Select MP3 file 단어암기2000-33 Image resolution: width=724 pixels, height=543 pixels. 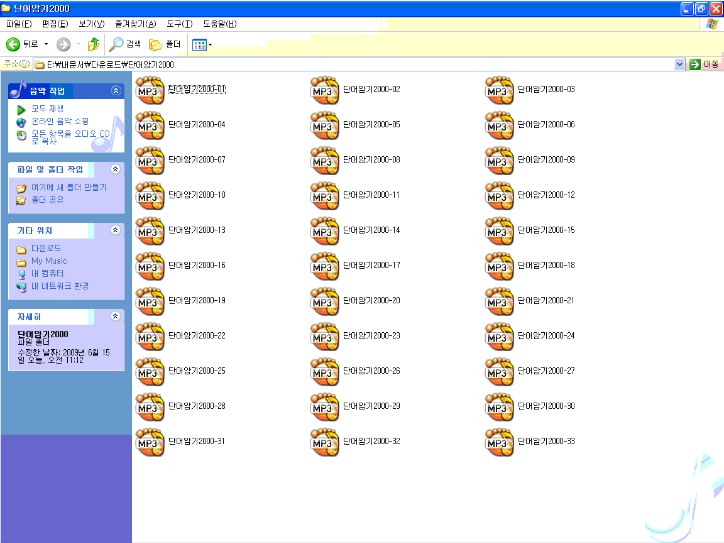(530, 442)
